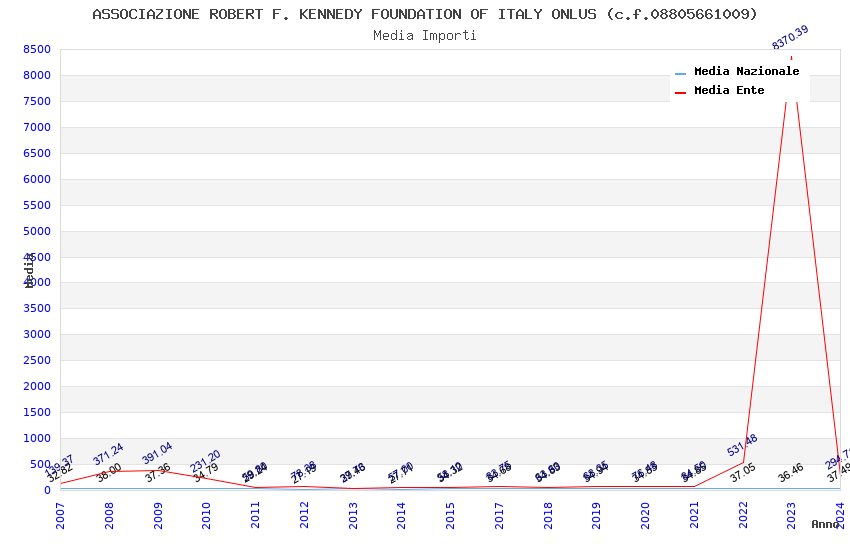Viewport: 850px width, 550px height.
Task: Click the chart title ASSOCIAZIONE ROBERT F. KENNEDY FOUNDATION
Action: (x=424, y=14)
